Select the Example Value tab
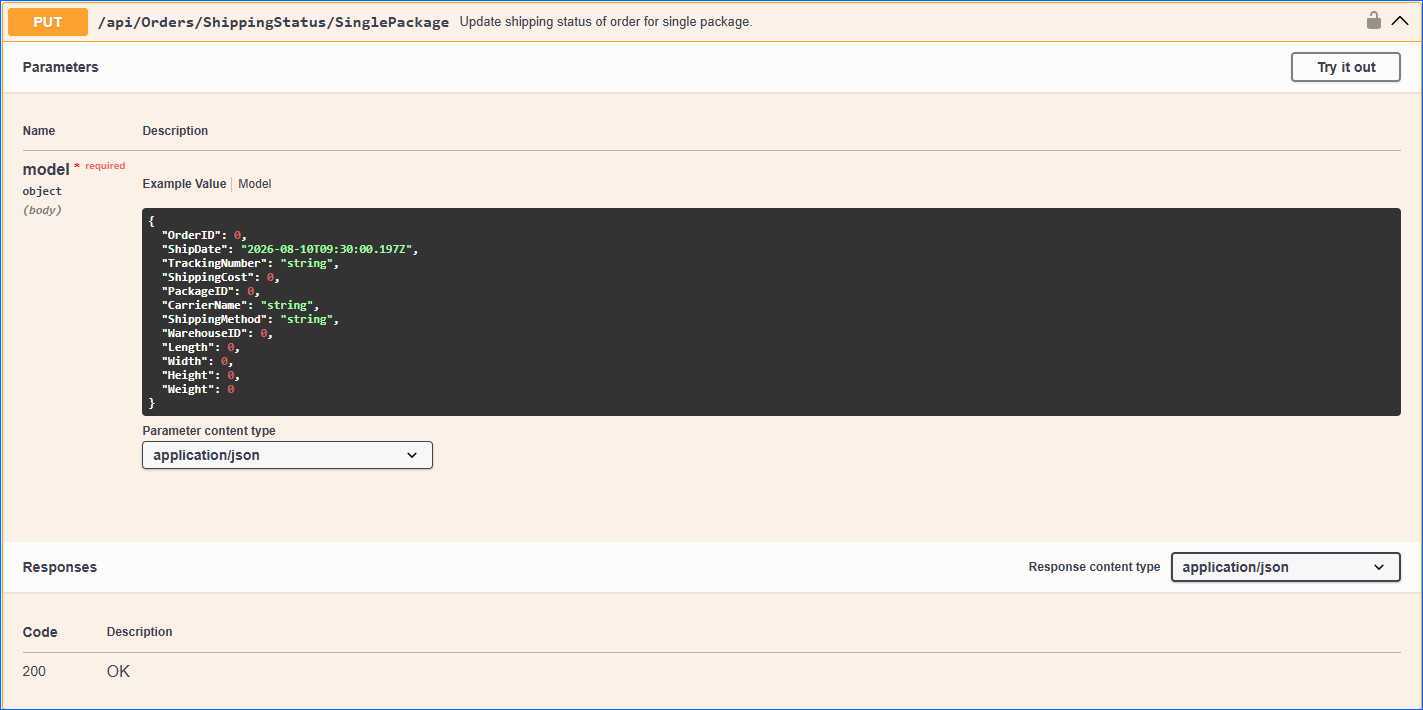 coord(185,184)
